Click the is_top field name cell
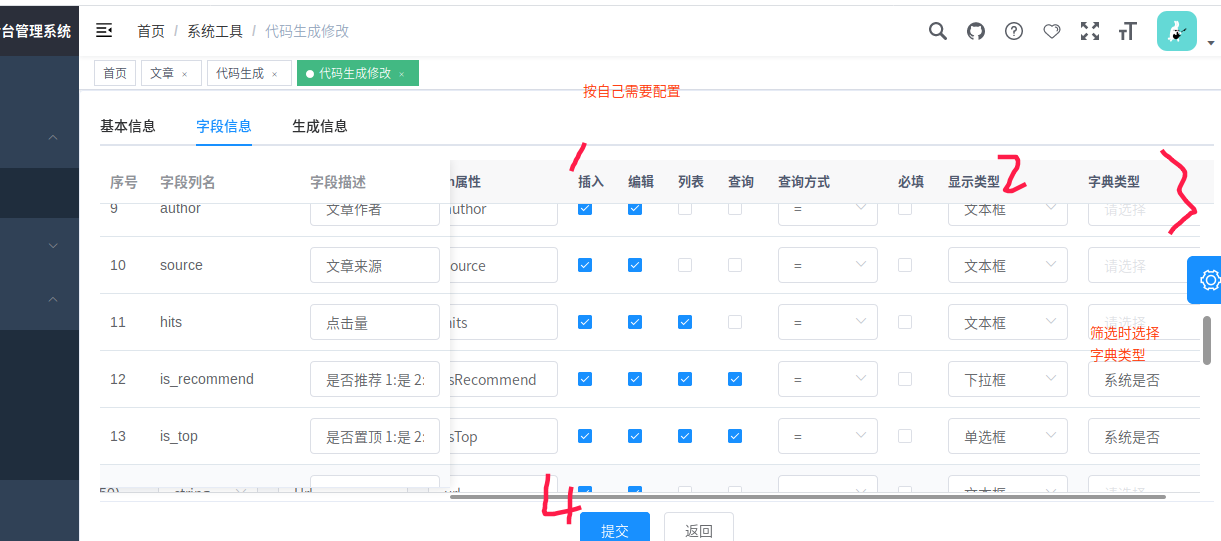Screen dimensions: 1221x541 click(179, 436)
